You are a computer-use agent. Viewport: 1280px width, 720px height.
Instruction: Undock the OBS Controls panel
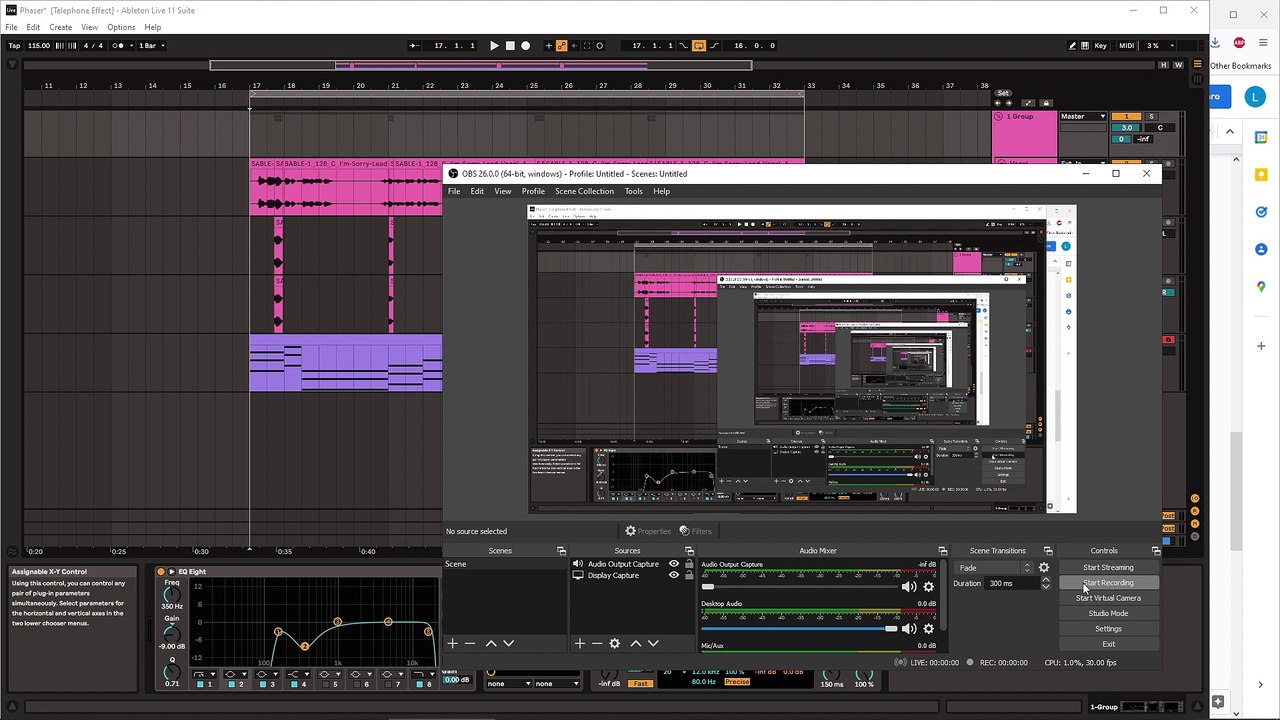click(x=1156, y=551)
